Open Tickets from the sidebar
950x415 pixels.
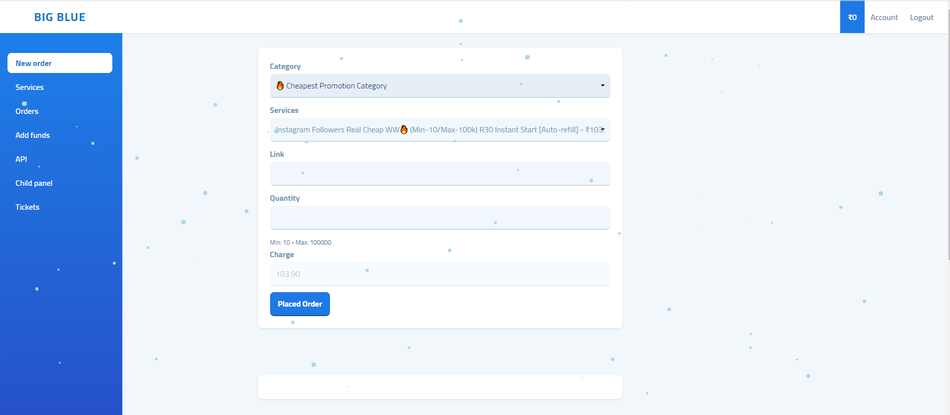[x=27, y=207]
